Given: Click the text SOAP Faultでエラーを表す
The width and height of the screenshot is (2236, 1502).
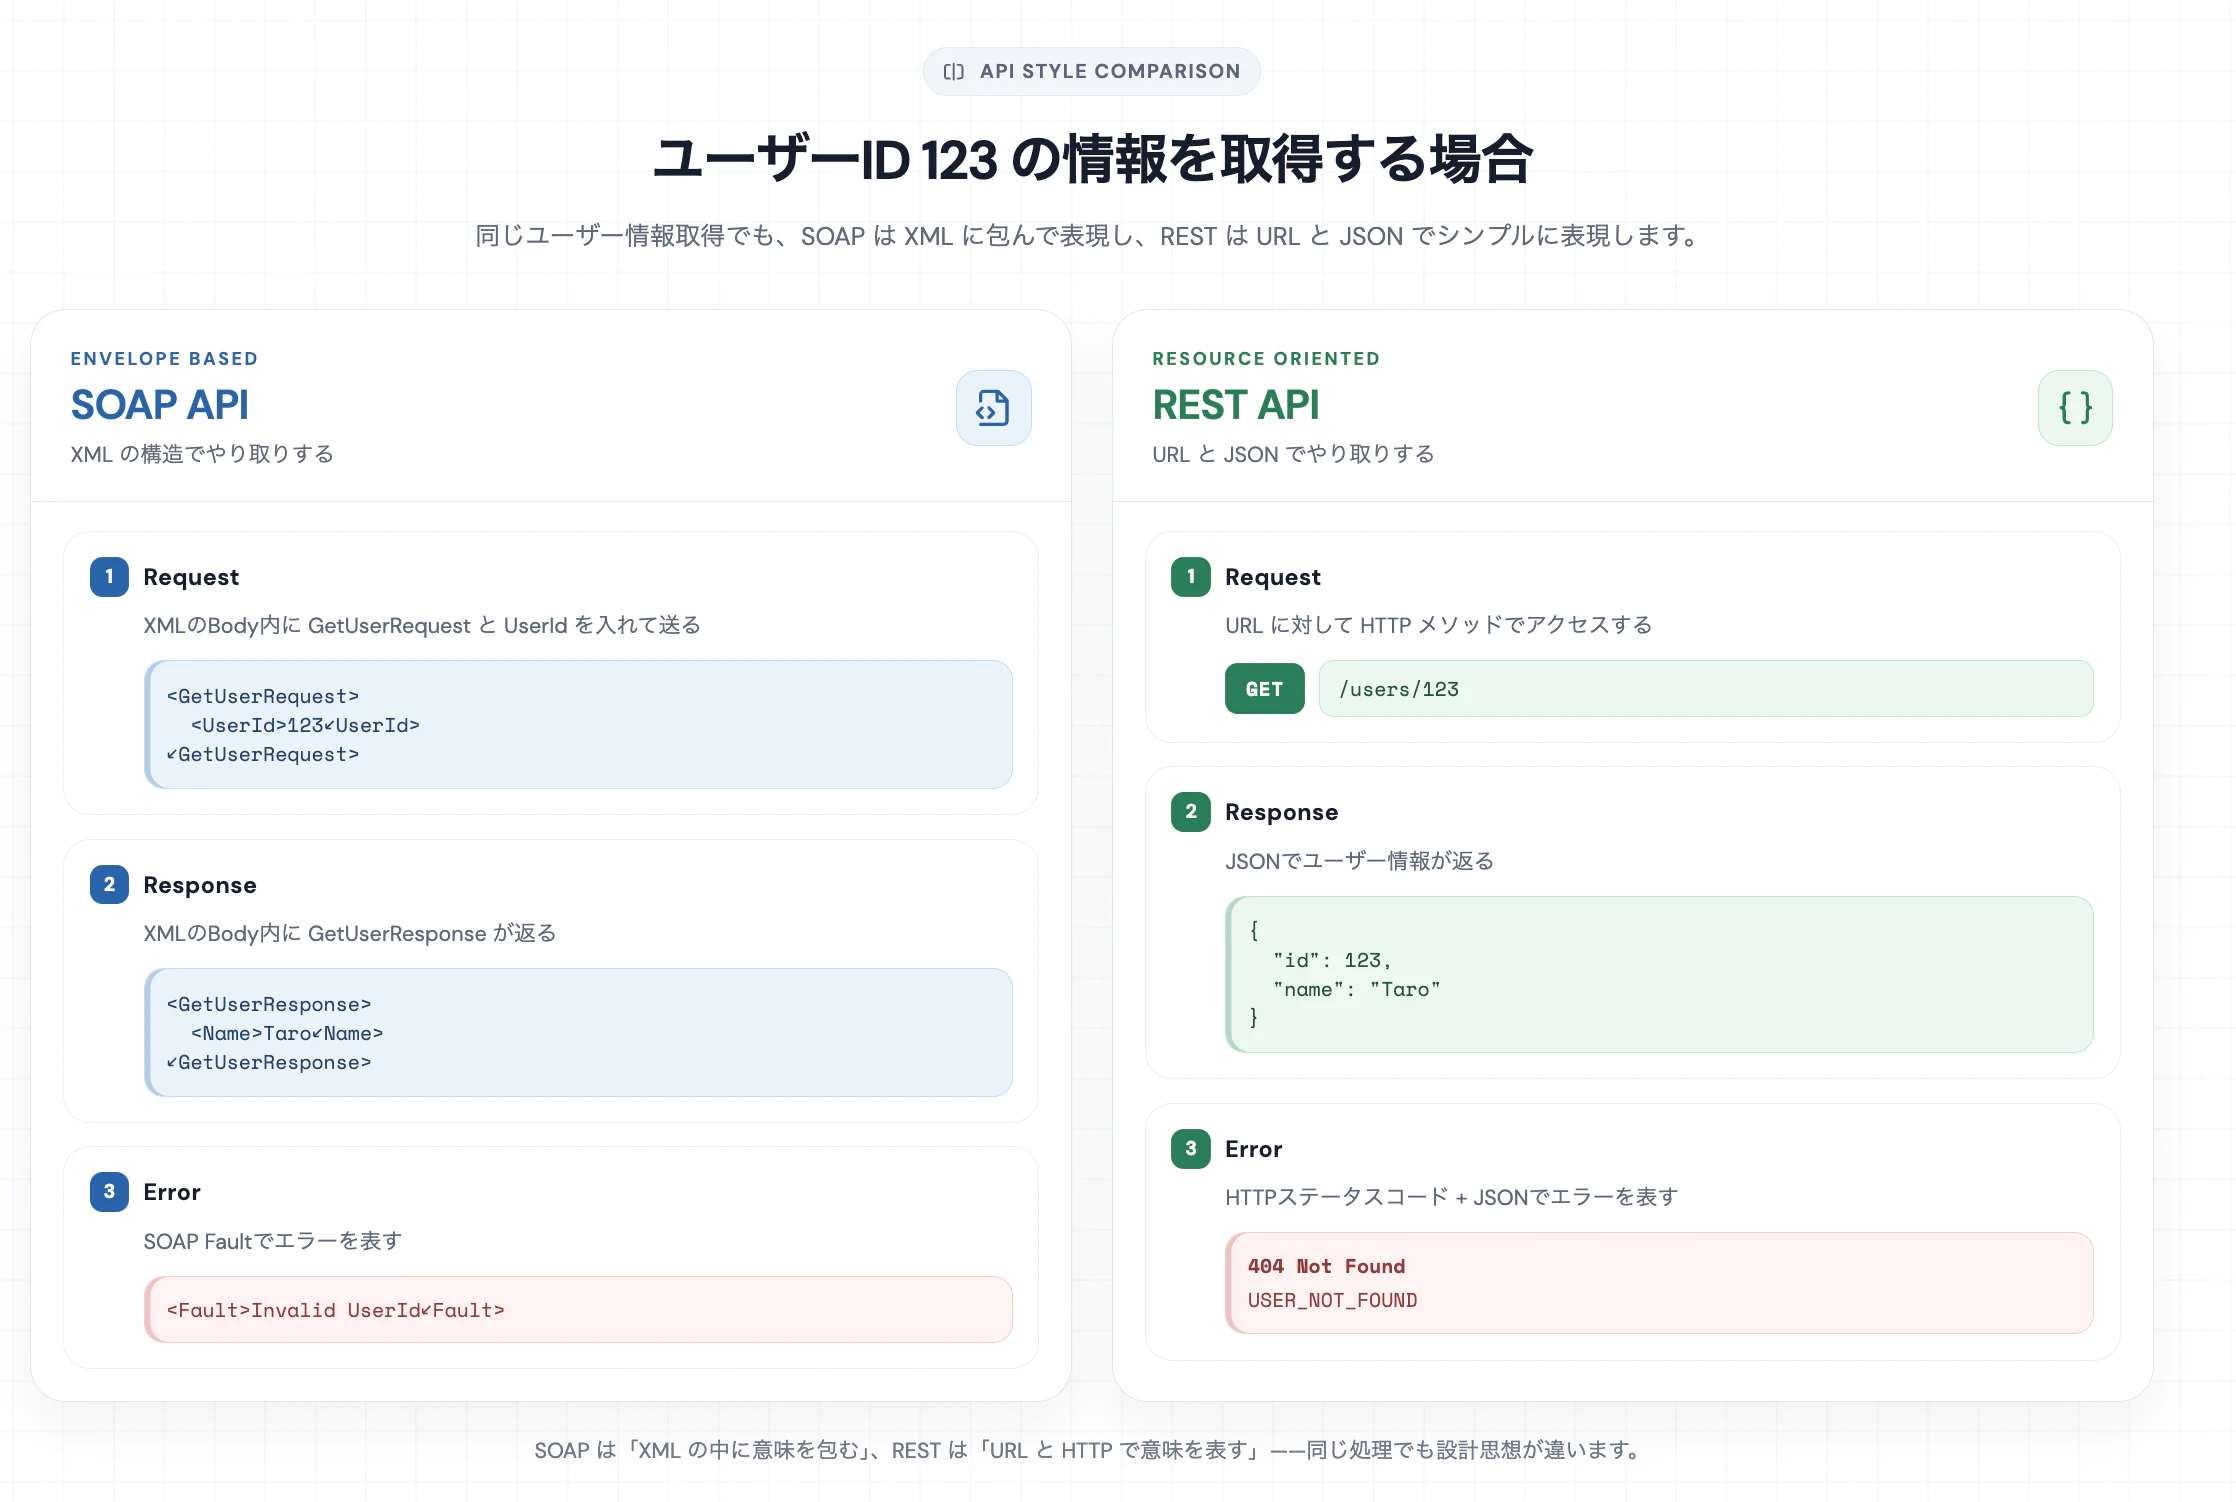Looking at the screenshot, I should click(273, 1241).
